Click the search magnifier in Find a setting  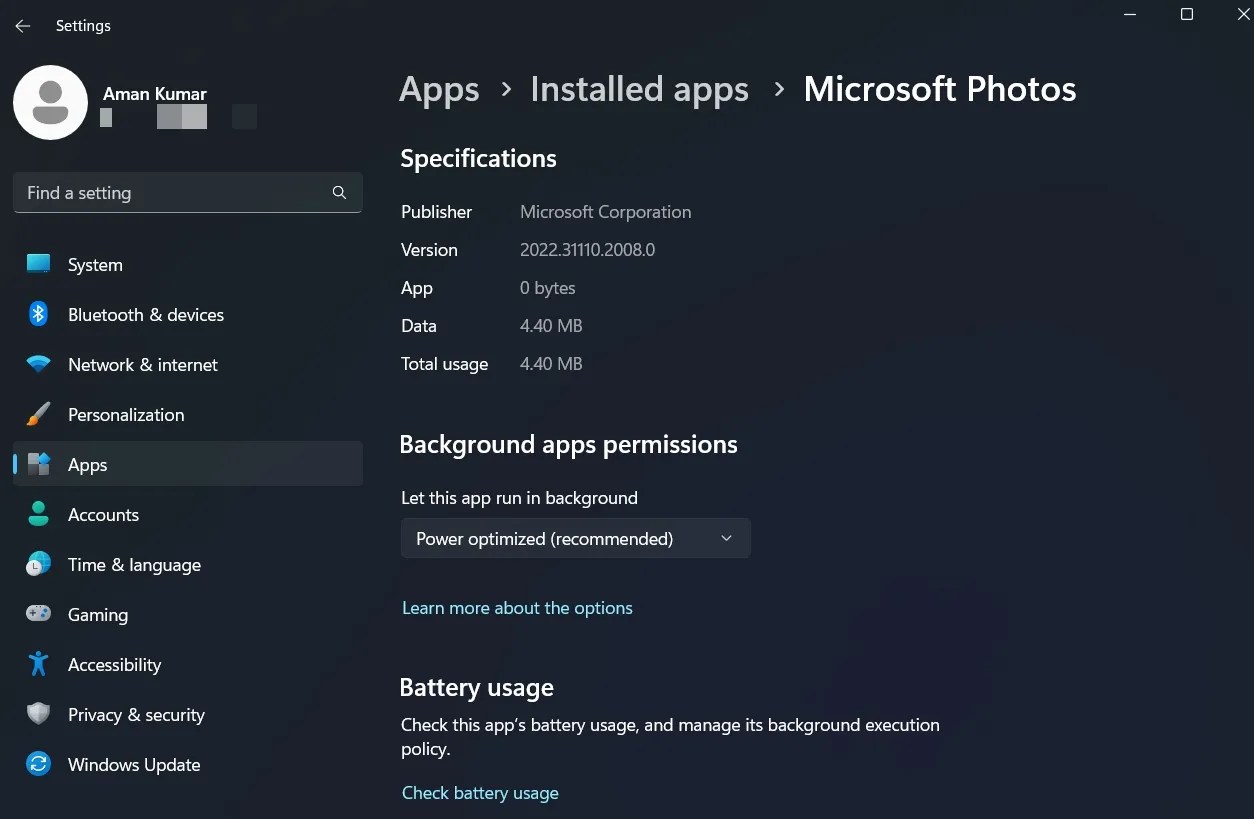339,192
